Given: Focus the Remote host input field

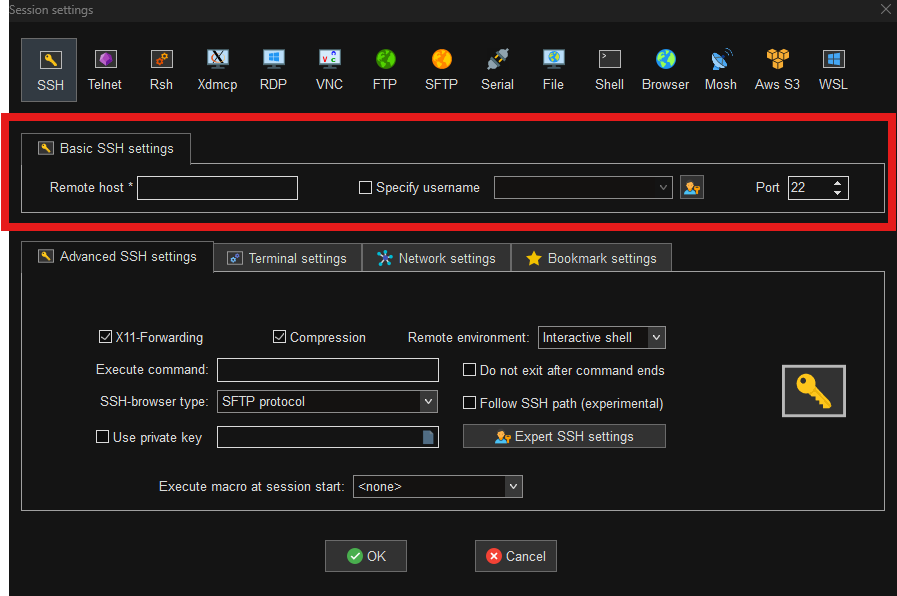Looking at the screenshot, I should 217,188.
